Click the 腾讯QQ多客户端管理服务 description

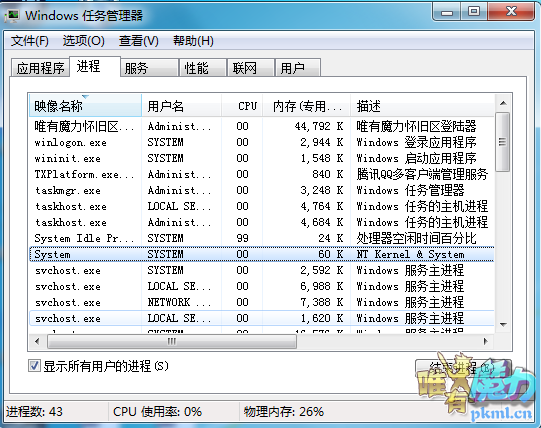pyautogui.click(x=422, y=174)
